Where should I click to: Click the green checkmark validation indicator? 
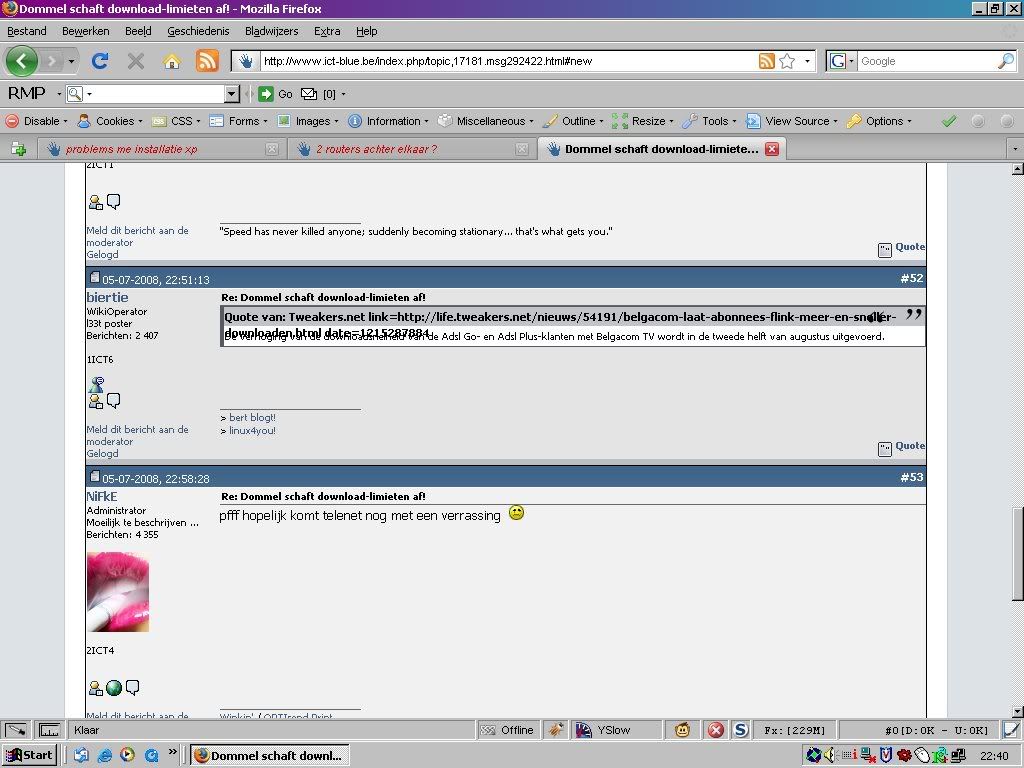coord(949,121)
